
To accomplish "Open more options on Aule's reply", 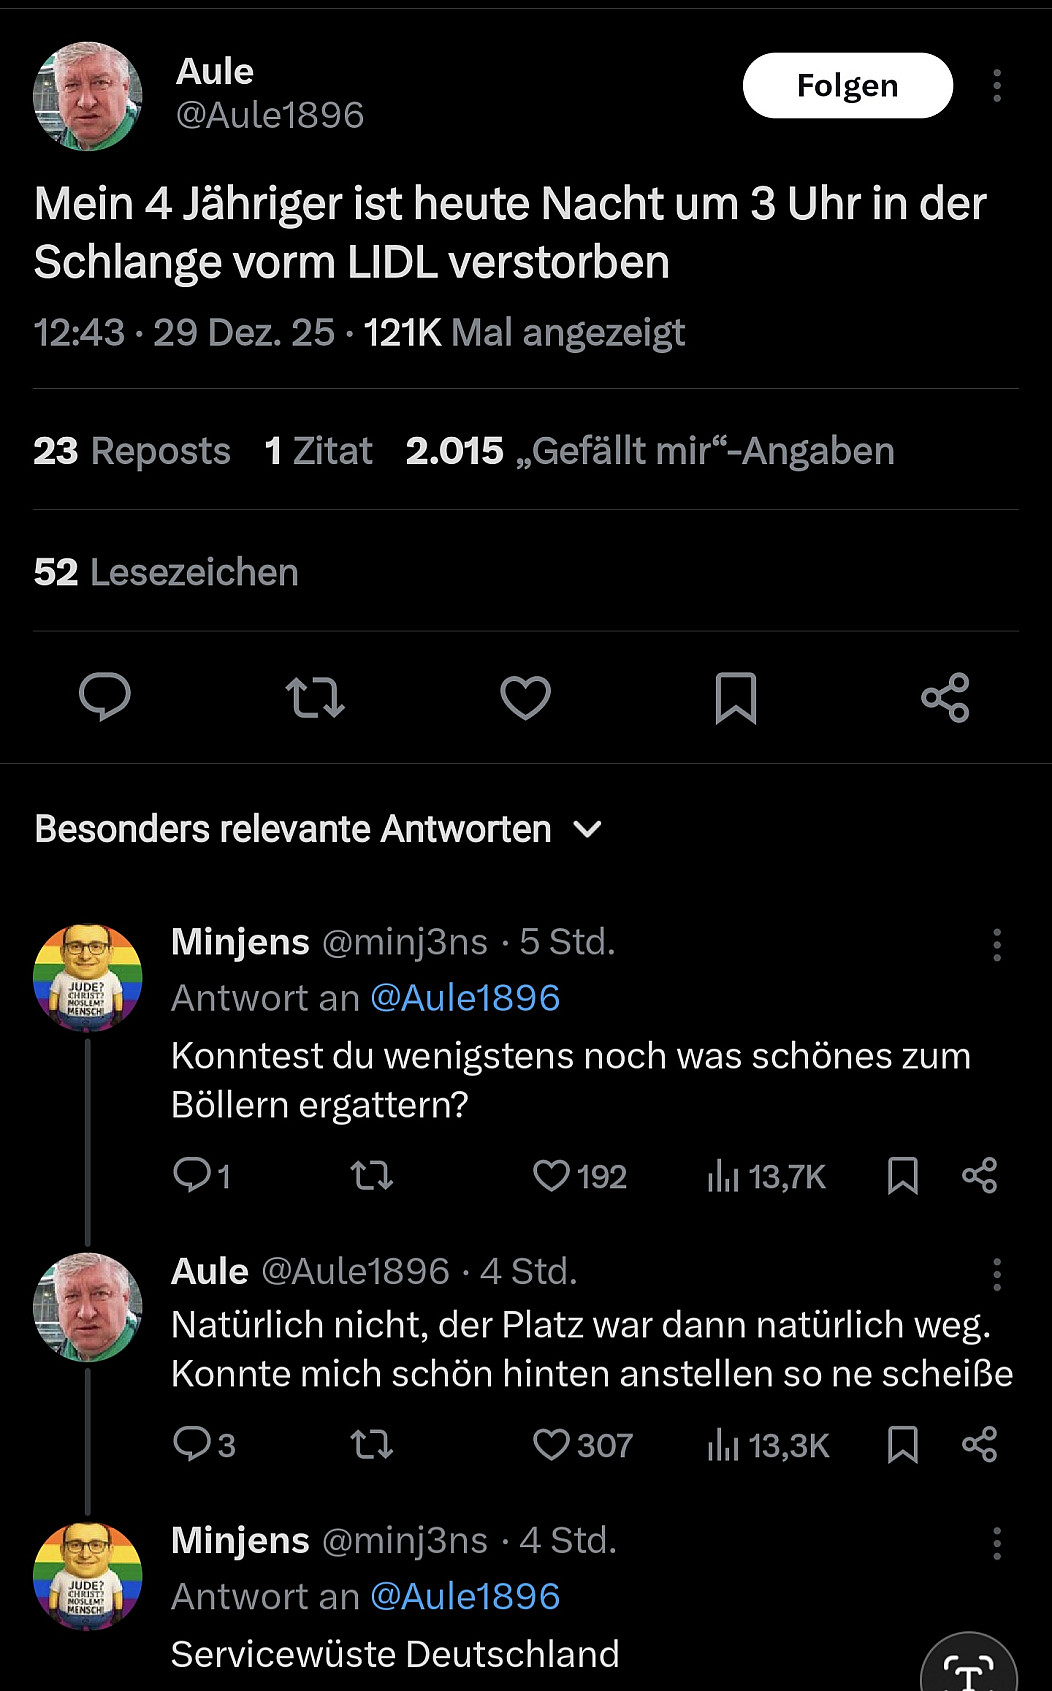I will click(x=997, y=1274).
